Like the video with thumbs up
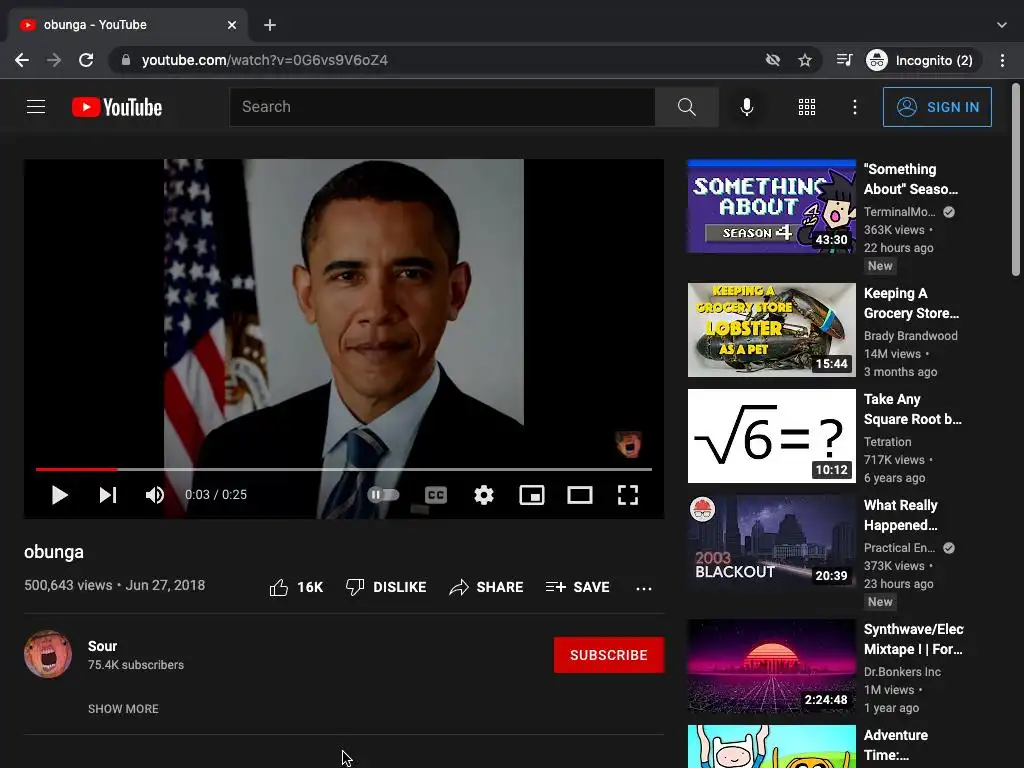Screen dimensions: 1024x768 (x=279, y=587)
